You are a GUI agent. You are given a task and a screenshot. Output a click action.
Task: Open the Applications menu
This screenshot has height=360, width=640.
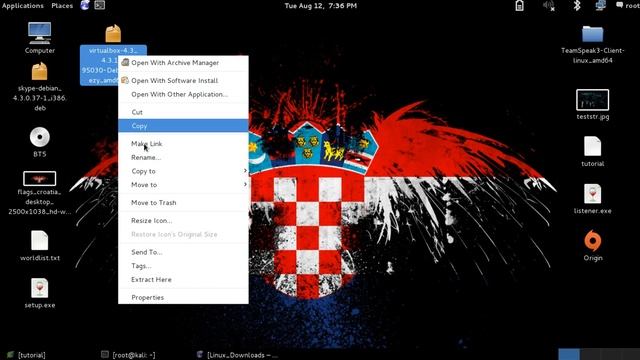click(x=22, y=5)
